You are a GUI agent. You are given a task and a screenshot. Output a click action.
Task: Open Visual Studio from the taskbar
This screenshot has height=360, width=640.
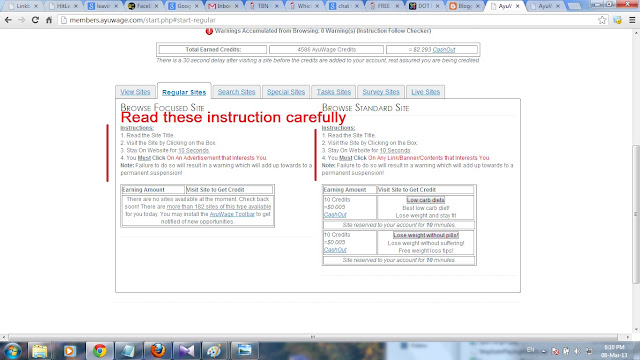pyautogui.click(x=187, y=351)
